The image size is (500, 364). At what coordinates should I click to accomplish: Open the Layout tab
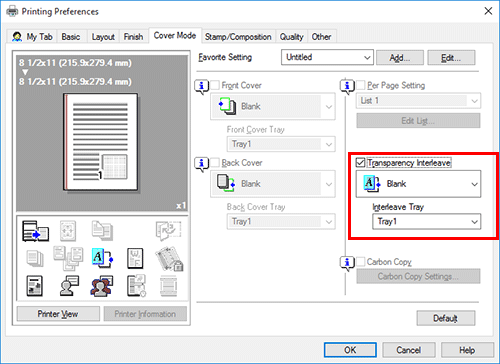point(103,37)
